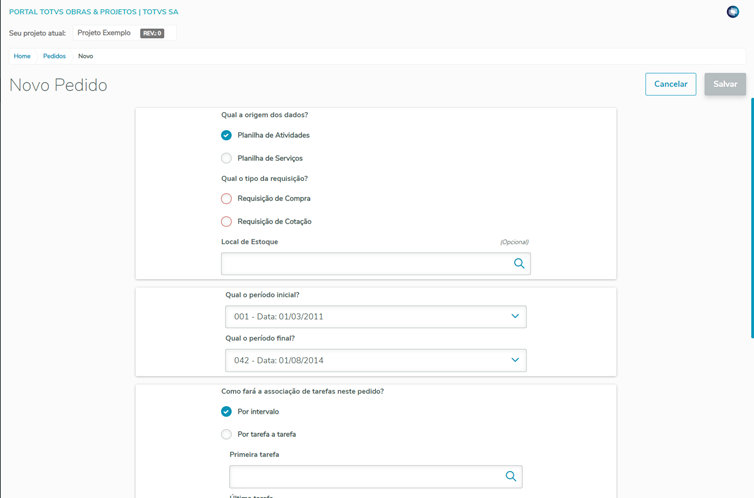Click the user avatar icon in header
This screenshot has width=754, height=498.
click(x=733, y=12)
